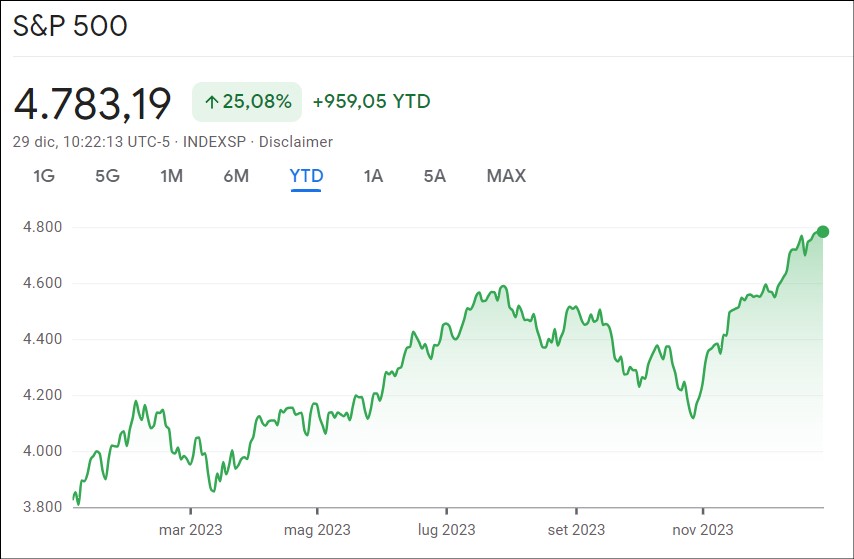Click the 29 dic timestamp text

[x=92, y=142]
